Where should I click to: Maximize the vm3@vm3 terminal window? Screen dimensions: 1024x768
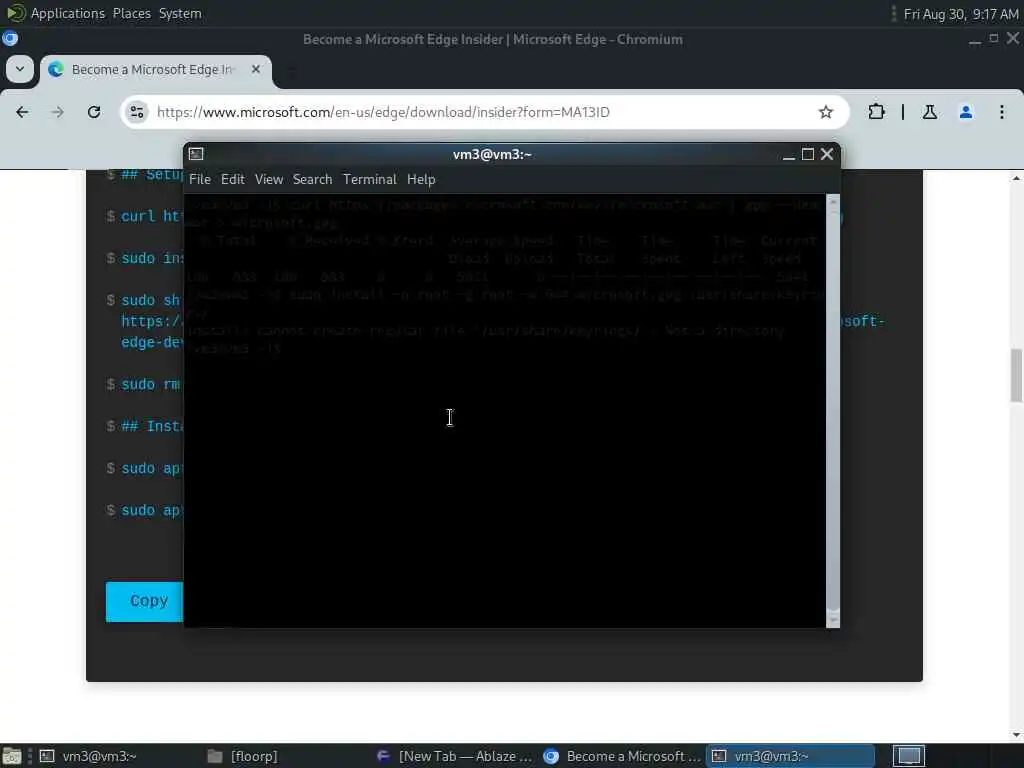coord(808,154)
